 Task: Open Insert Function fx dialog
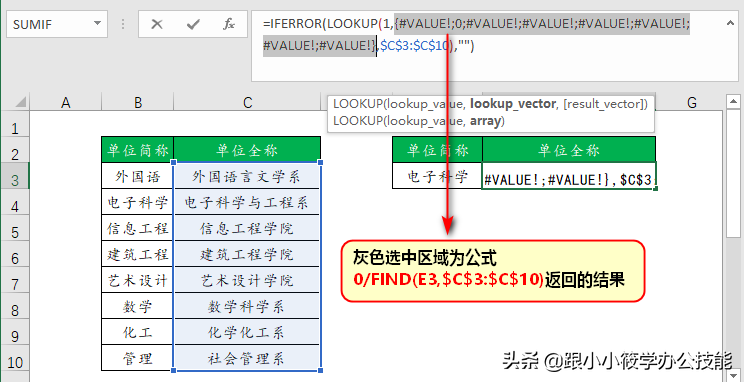pos(229,24)
